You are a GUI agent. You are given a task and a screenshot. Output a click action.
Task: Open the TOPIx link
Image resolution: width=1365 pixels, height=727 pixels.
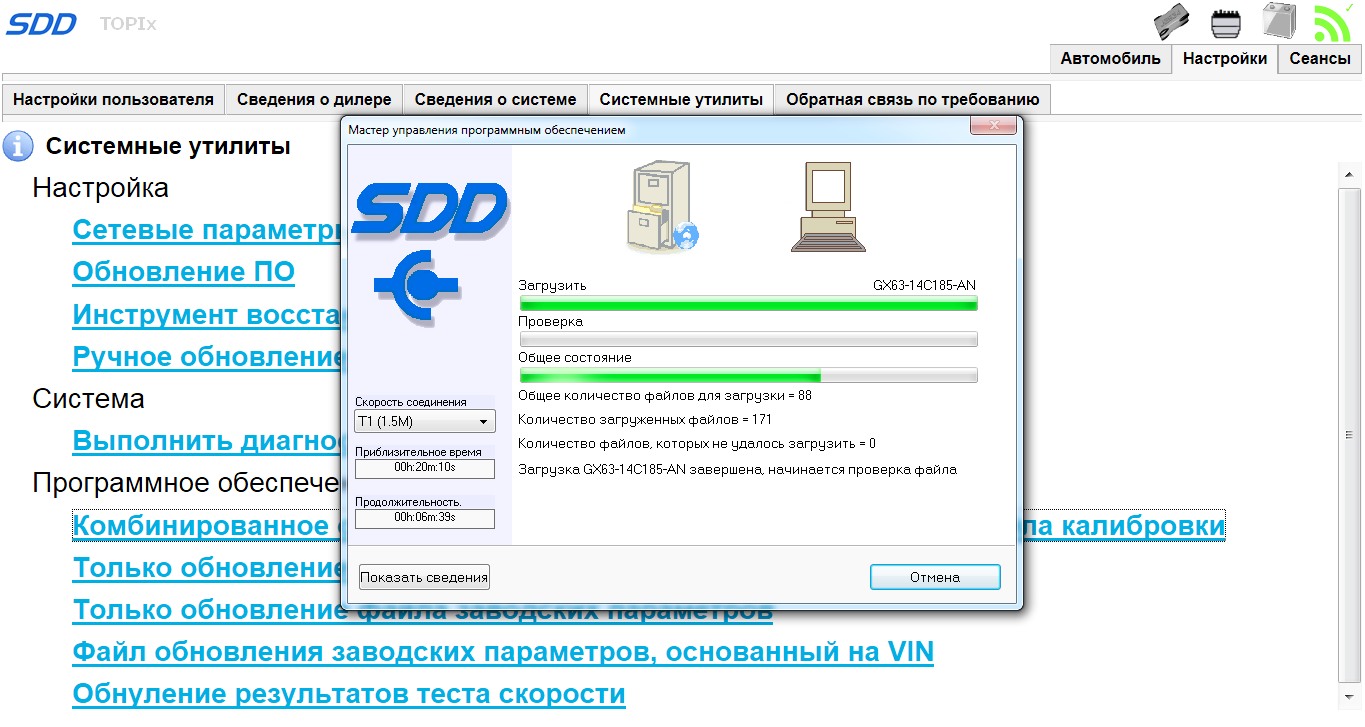click(x=128, y=23)
